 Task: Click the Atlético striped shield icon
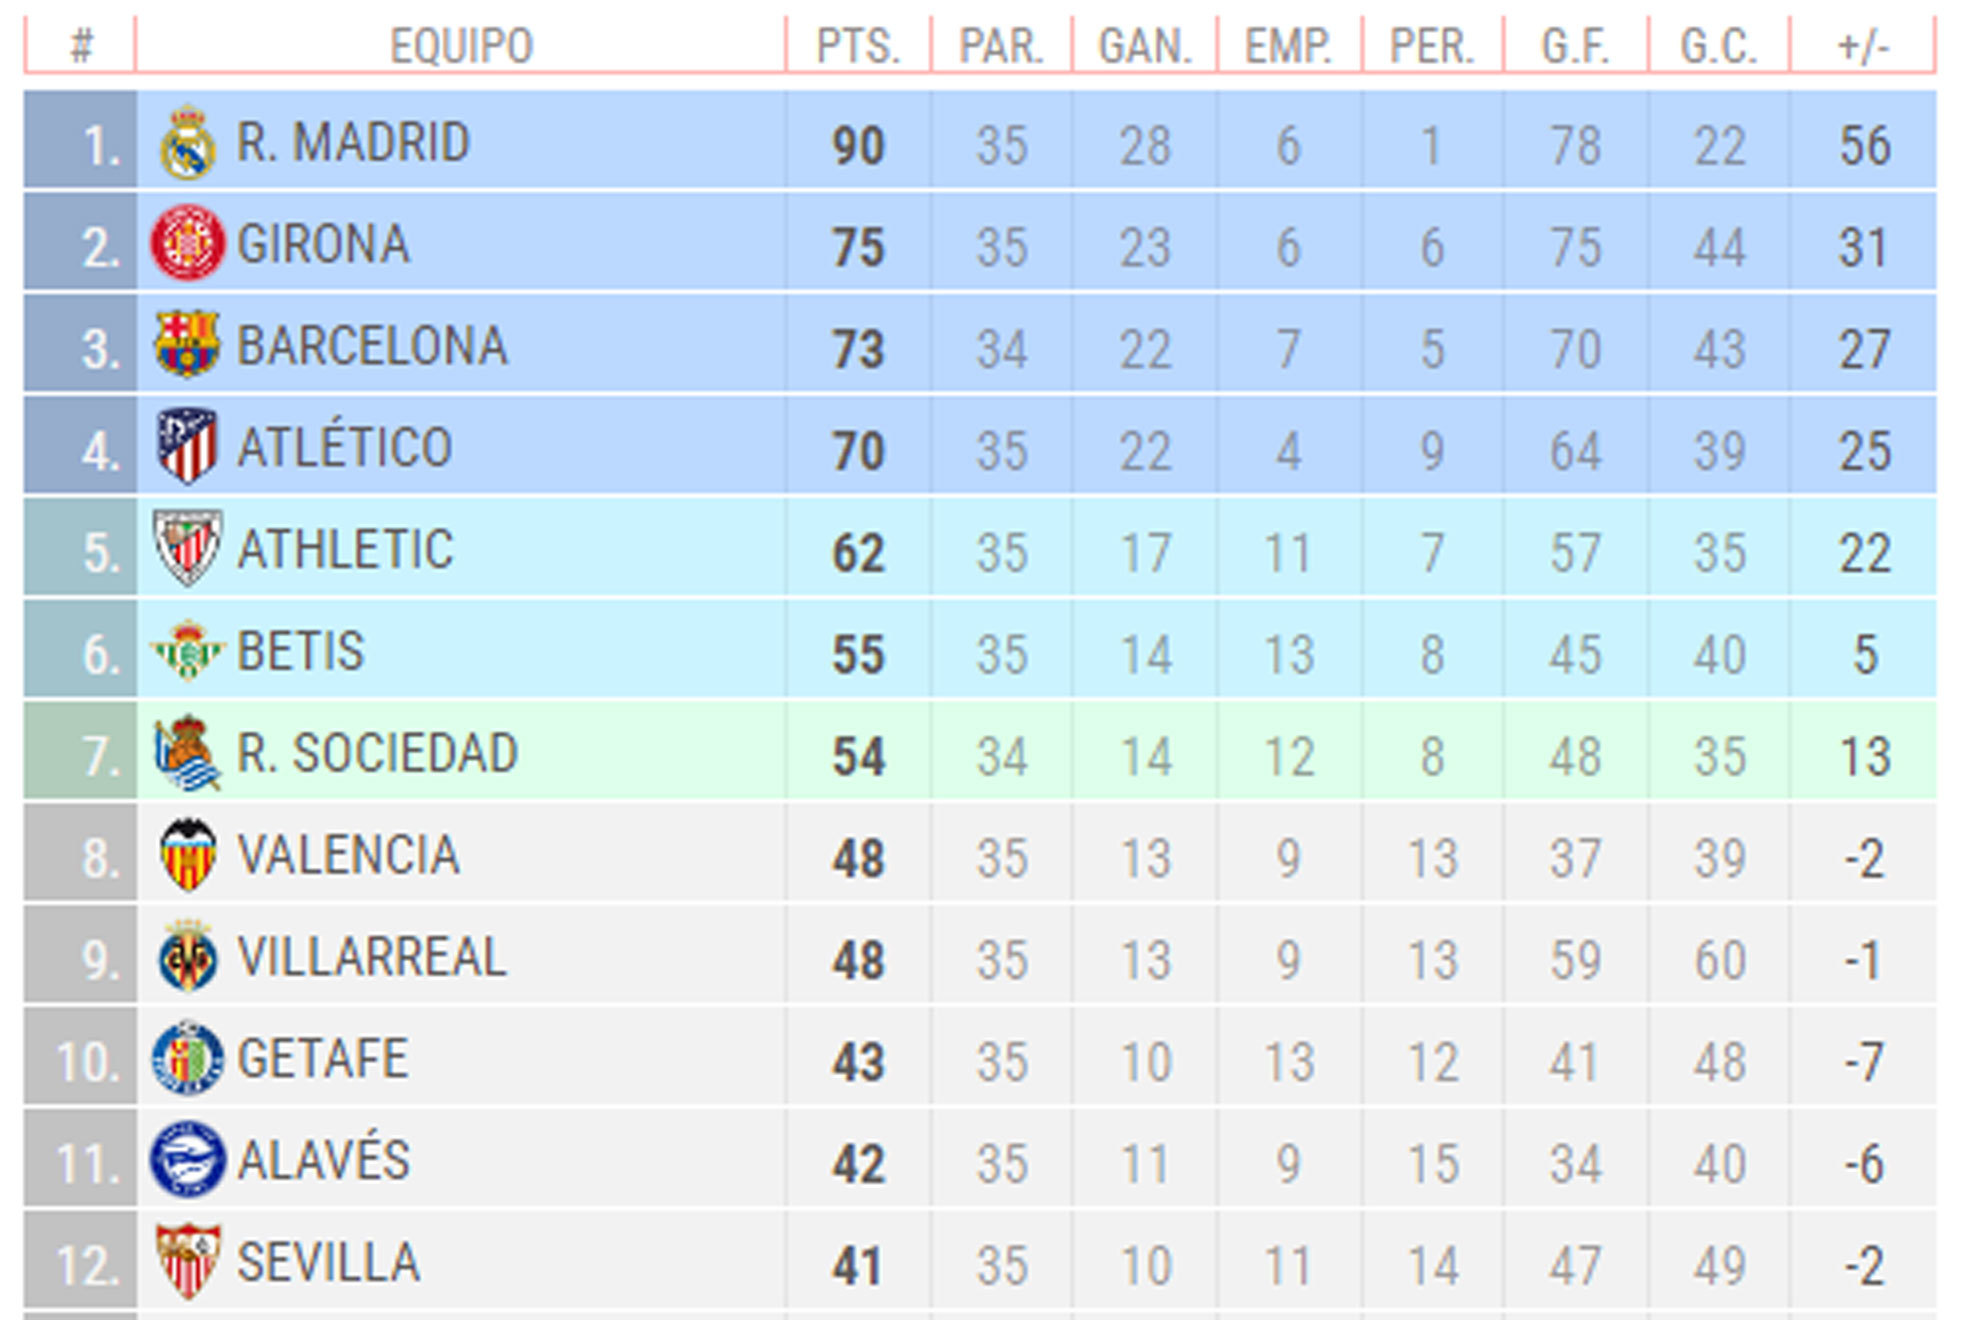[x=187, y=445]
